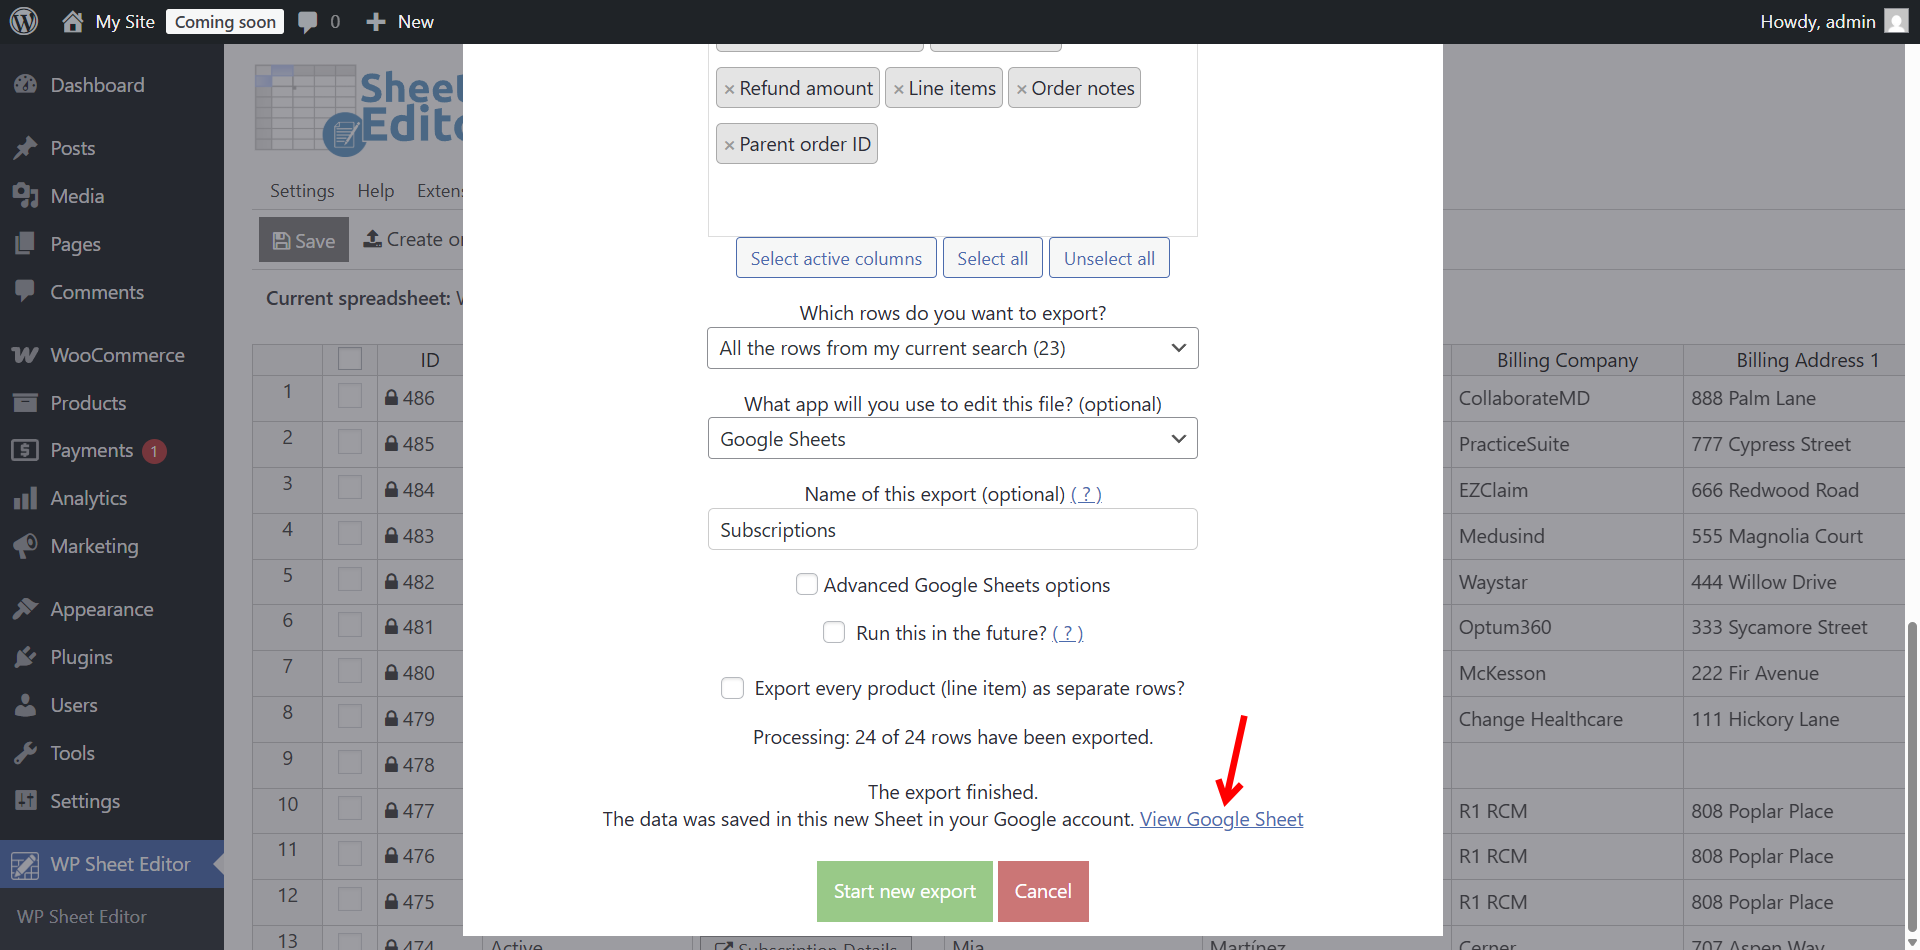Screen dimensions: 1920x950
Task: Click the Appearance brush icon
Action: [26, 609]
